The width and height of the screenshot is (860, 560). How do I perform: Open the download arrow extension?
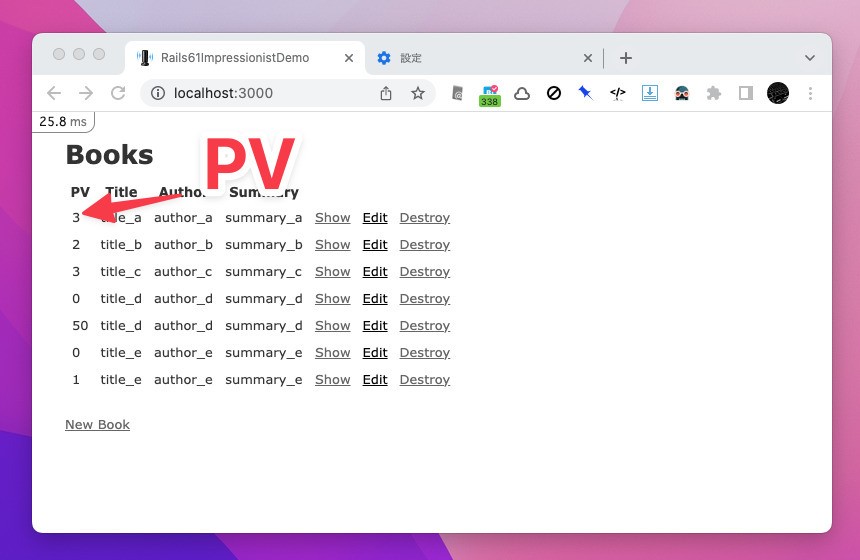tap(650, 93)
